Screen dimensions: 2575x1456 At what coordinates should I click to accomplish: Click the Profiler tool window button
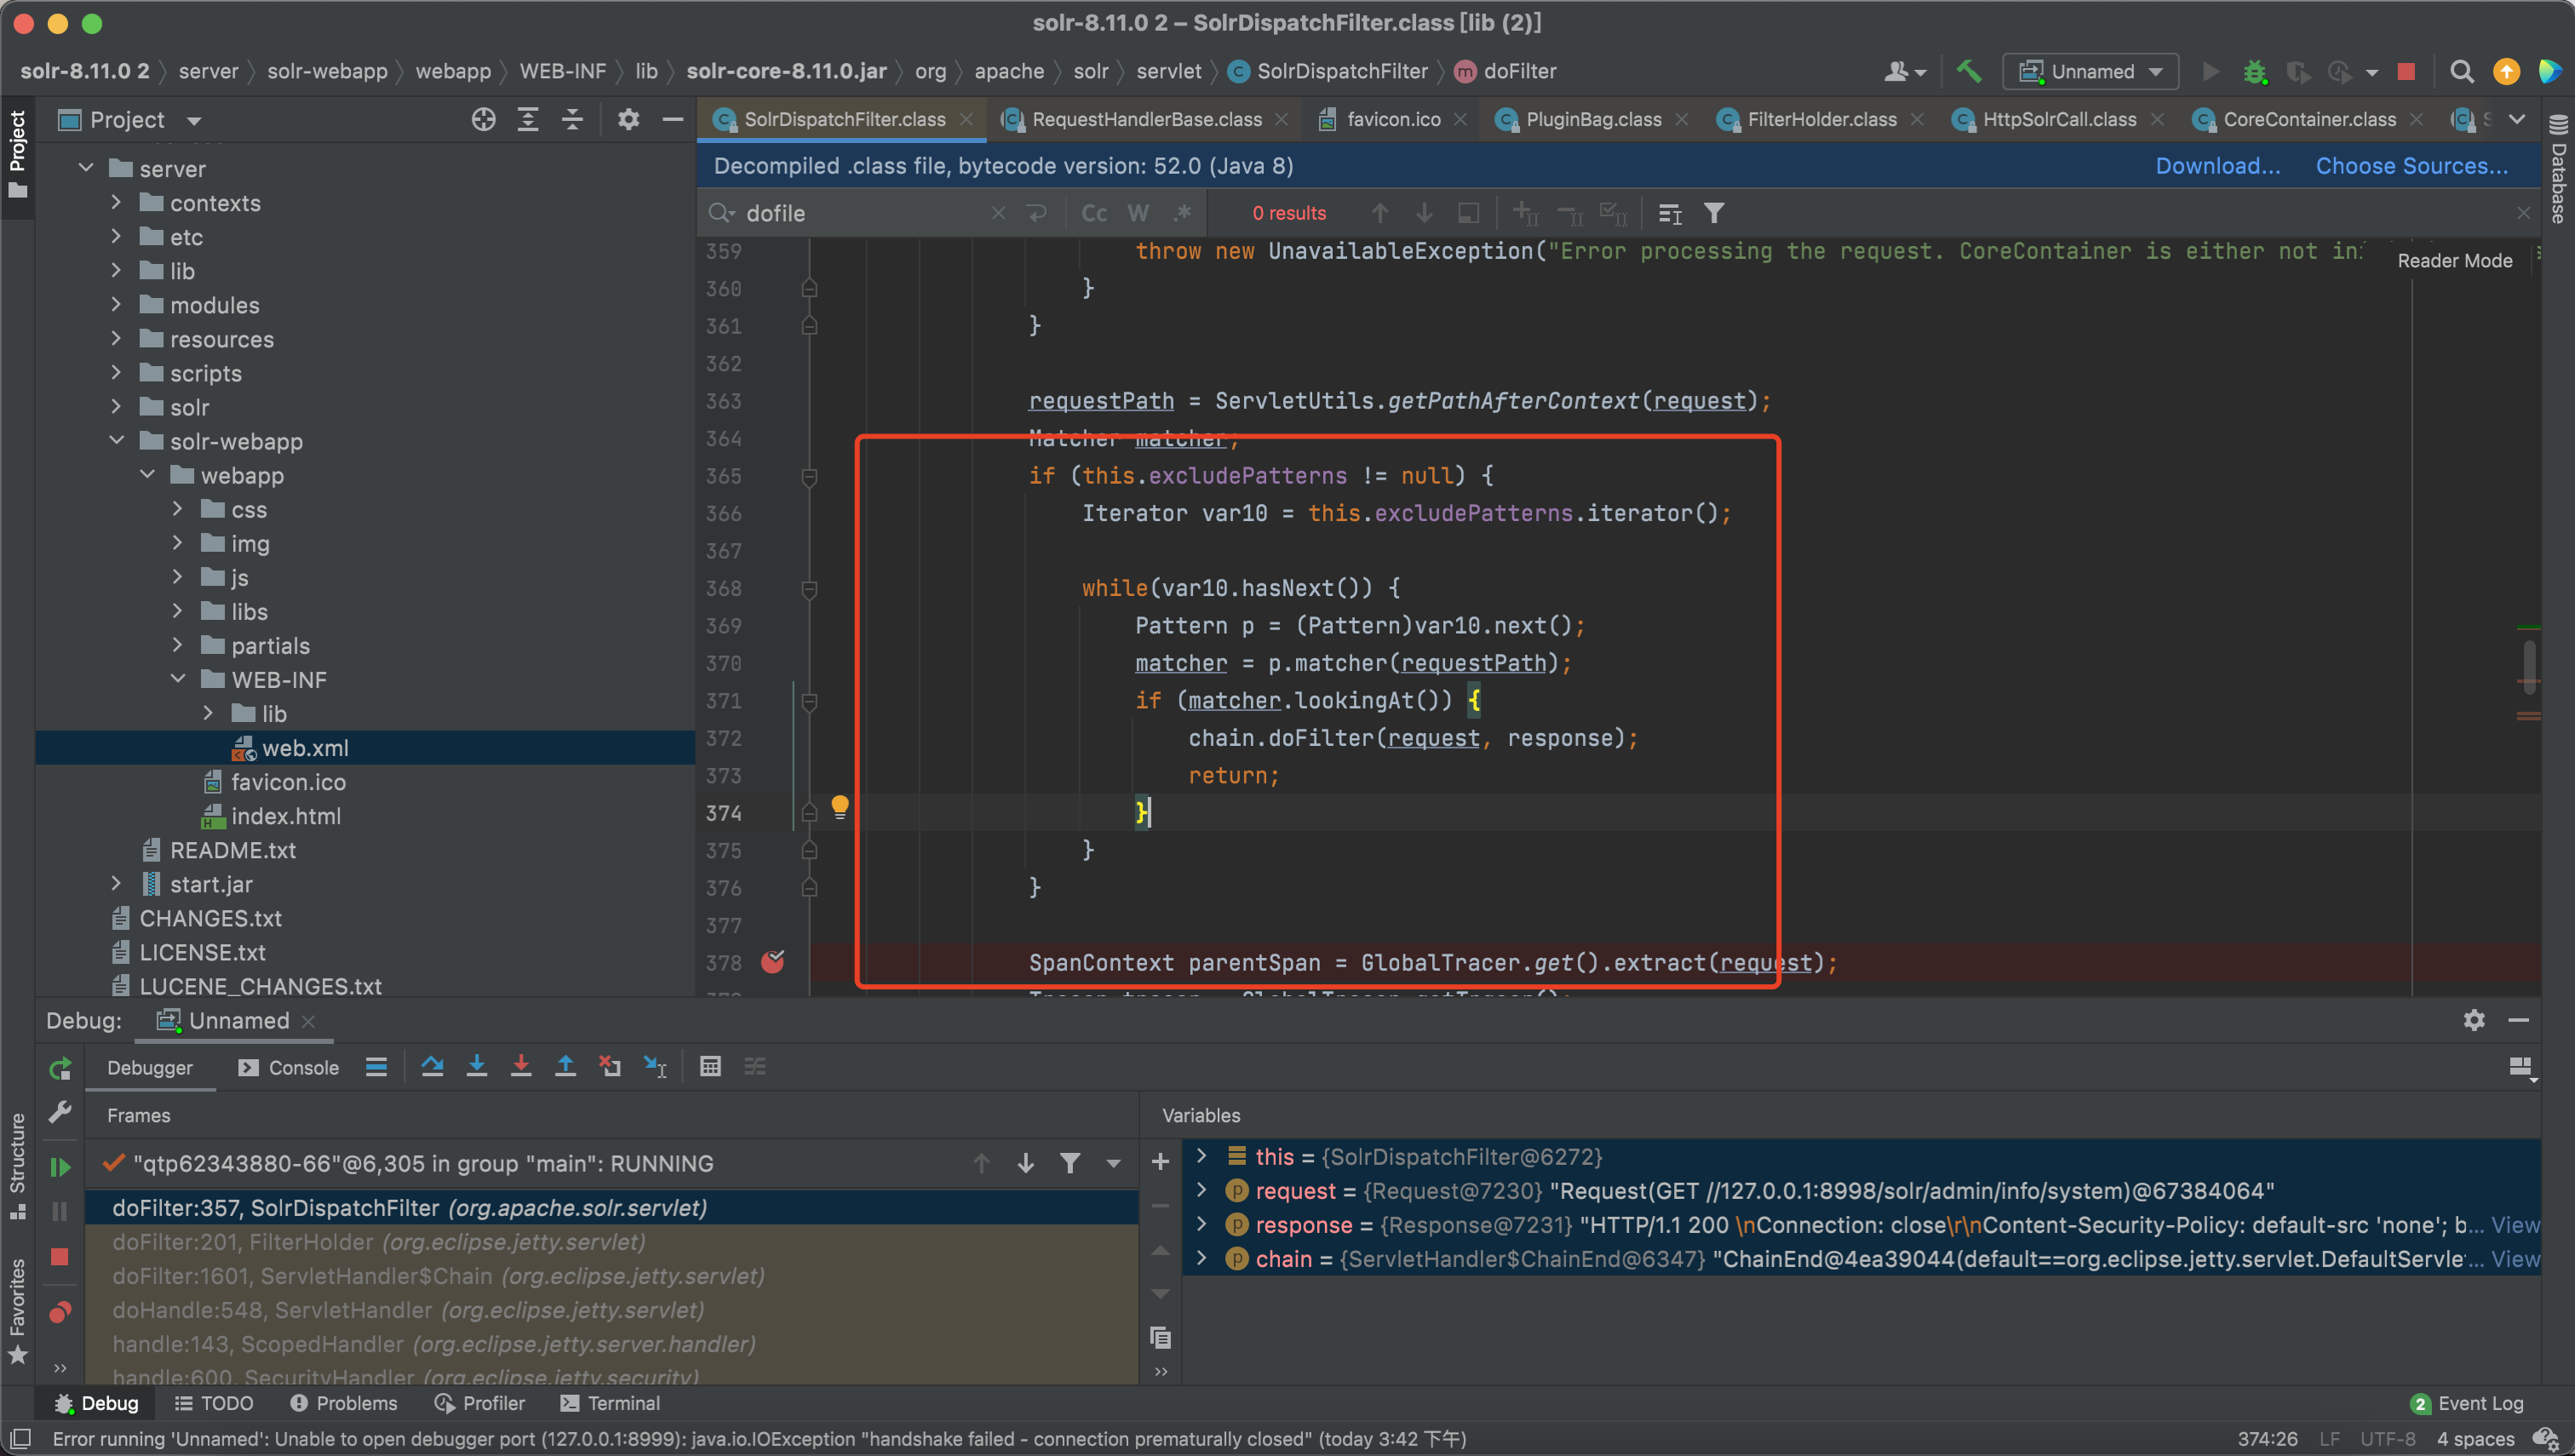point(480,1403)
